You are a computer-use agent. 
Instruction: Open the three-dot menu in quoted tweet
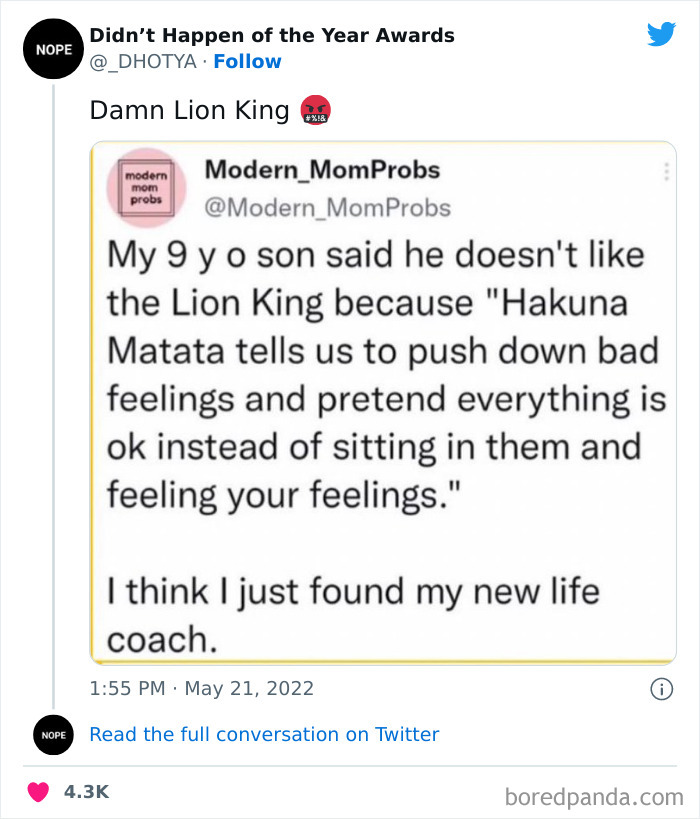click(x=665, y=172)
